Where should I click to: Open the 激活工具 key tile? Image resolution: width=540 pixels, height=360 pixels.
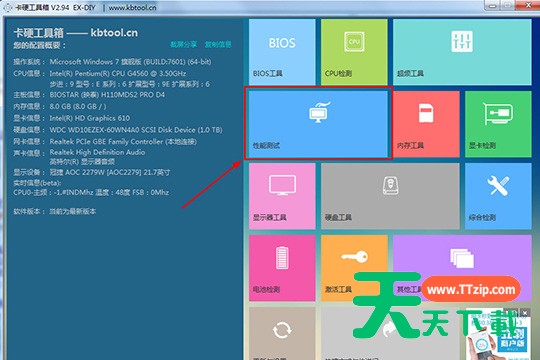[x=354, y=268]
